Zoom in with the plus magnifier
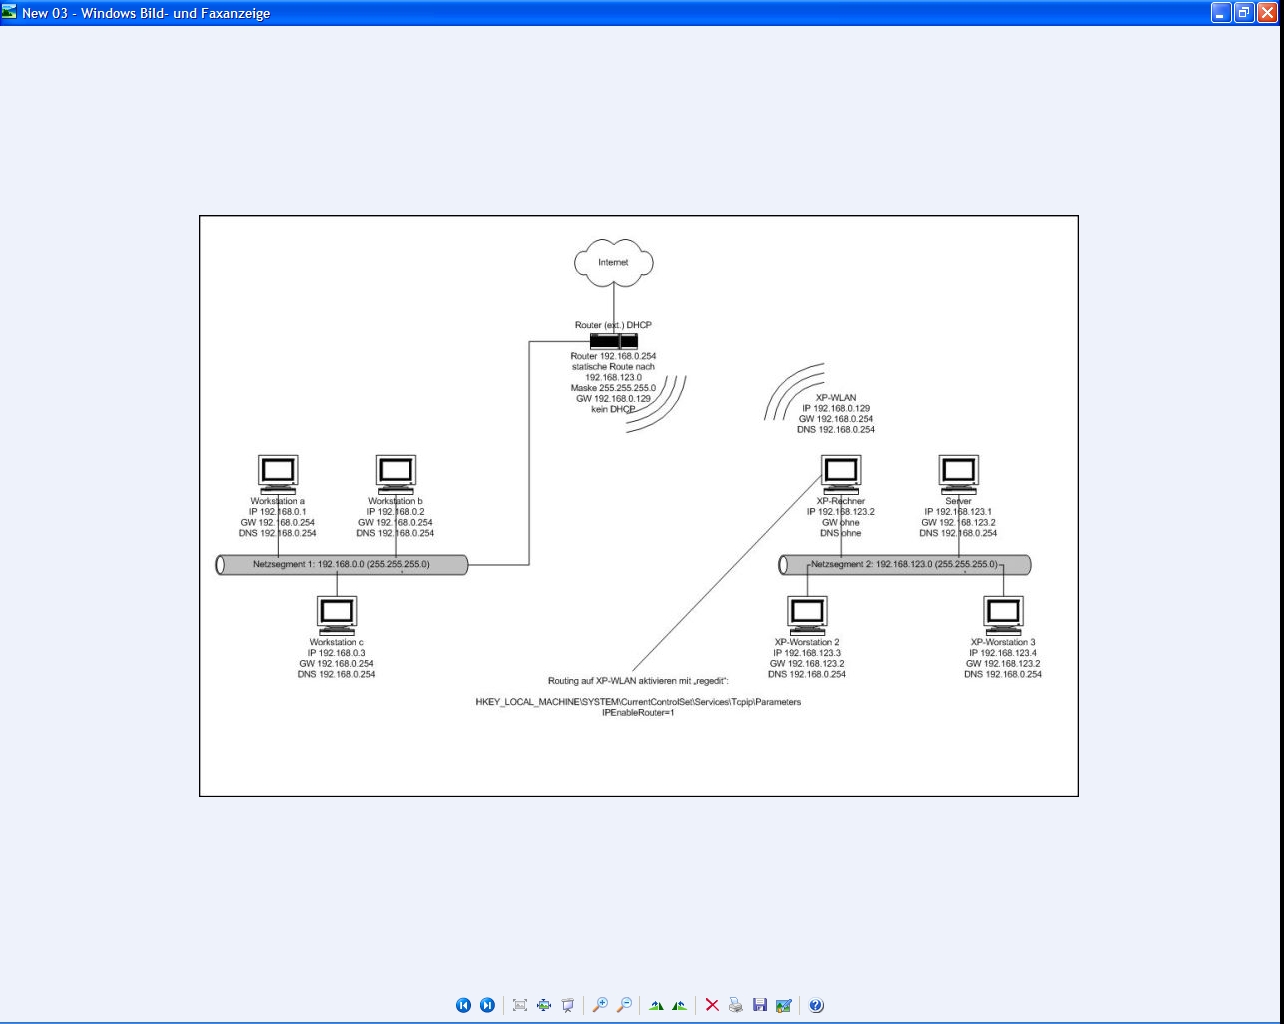Viewport: 1284px width, 1024px height. click(x=600, y=1005)
